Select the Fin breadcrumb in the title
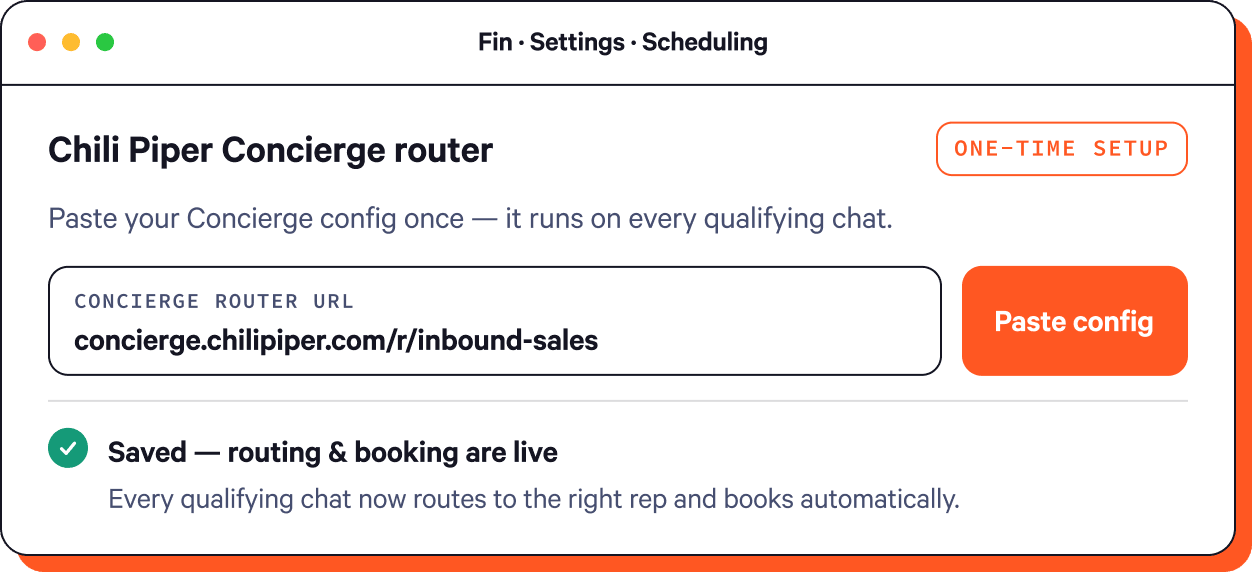 tap(495, 42)
